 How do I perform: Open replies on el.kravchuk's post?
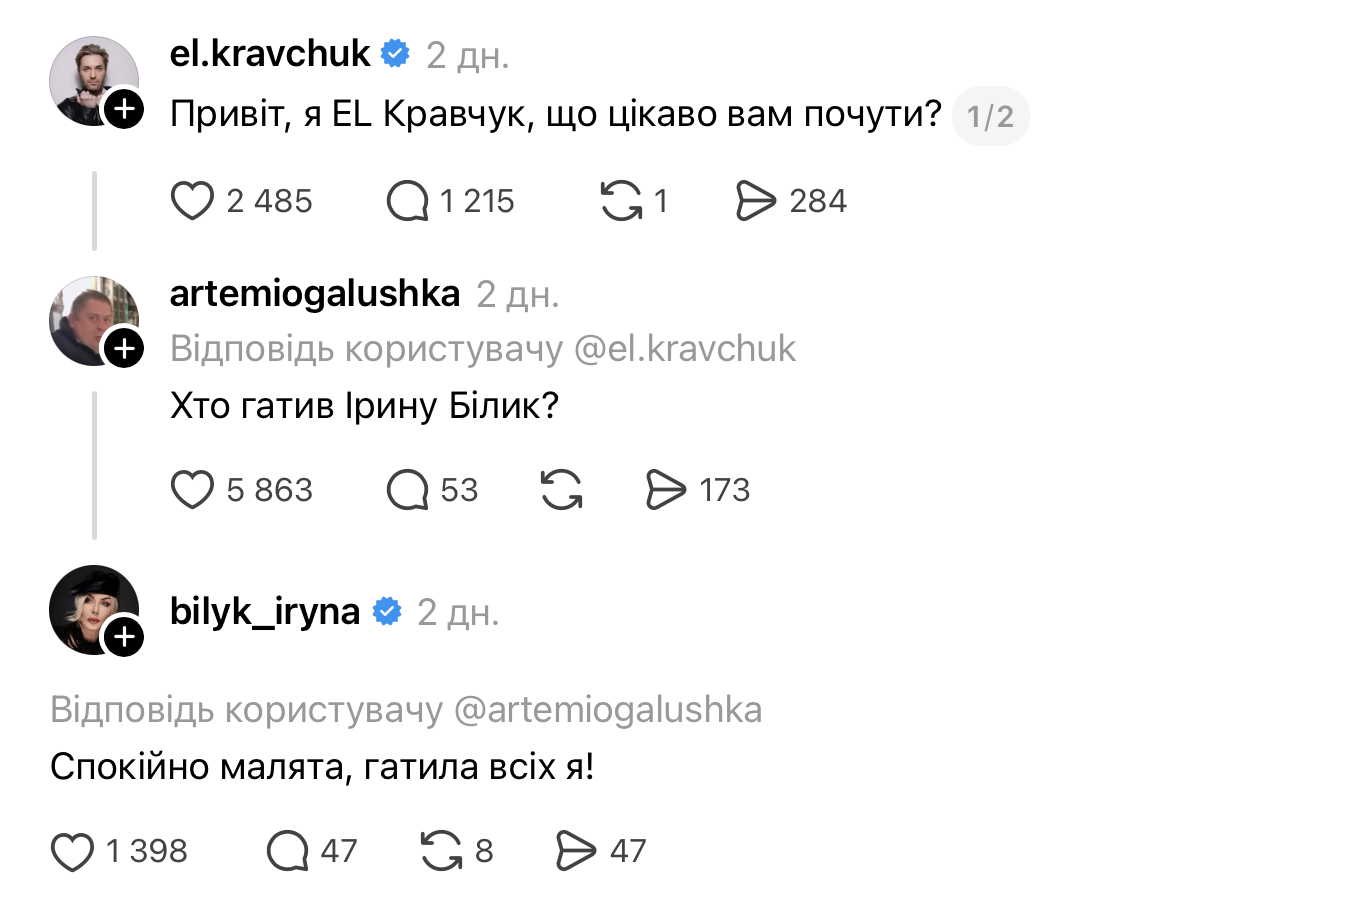[x=407, y=201]
